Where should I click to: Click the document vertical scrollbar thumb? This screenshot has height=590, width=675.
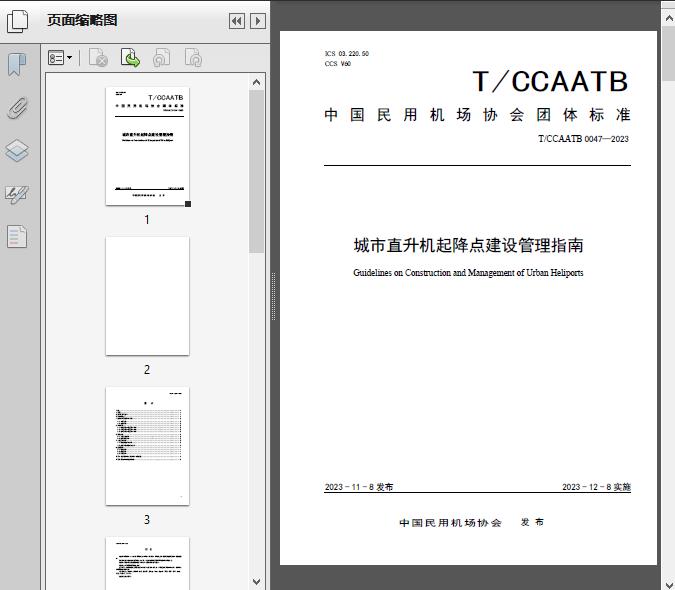click(x=669, y=53)
